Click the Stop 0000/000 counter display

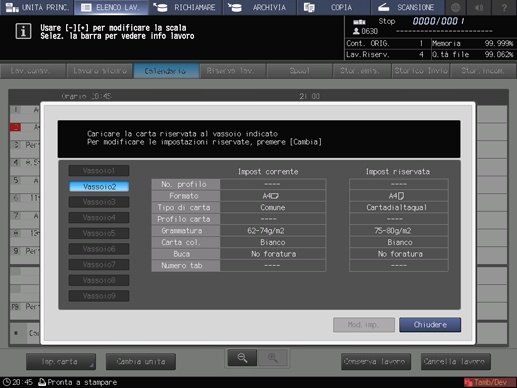tap(421, 21)
